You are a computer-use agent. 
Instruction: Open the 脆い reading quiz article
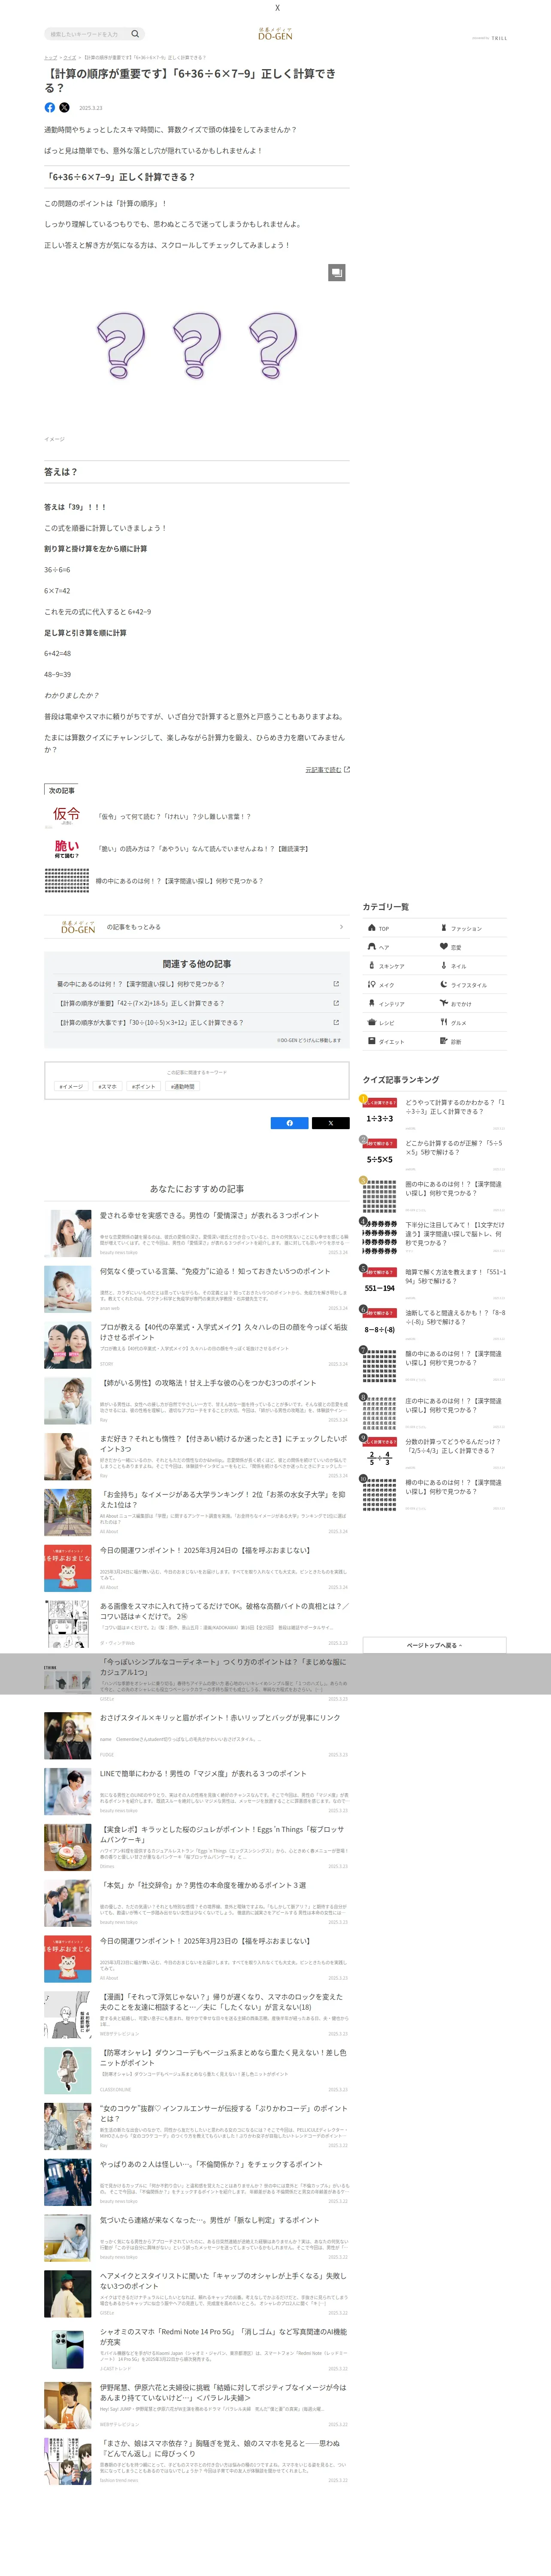203,849
